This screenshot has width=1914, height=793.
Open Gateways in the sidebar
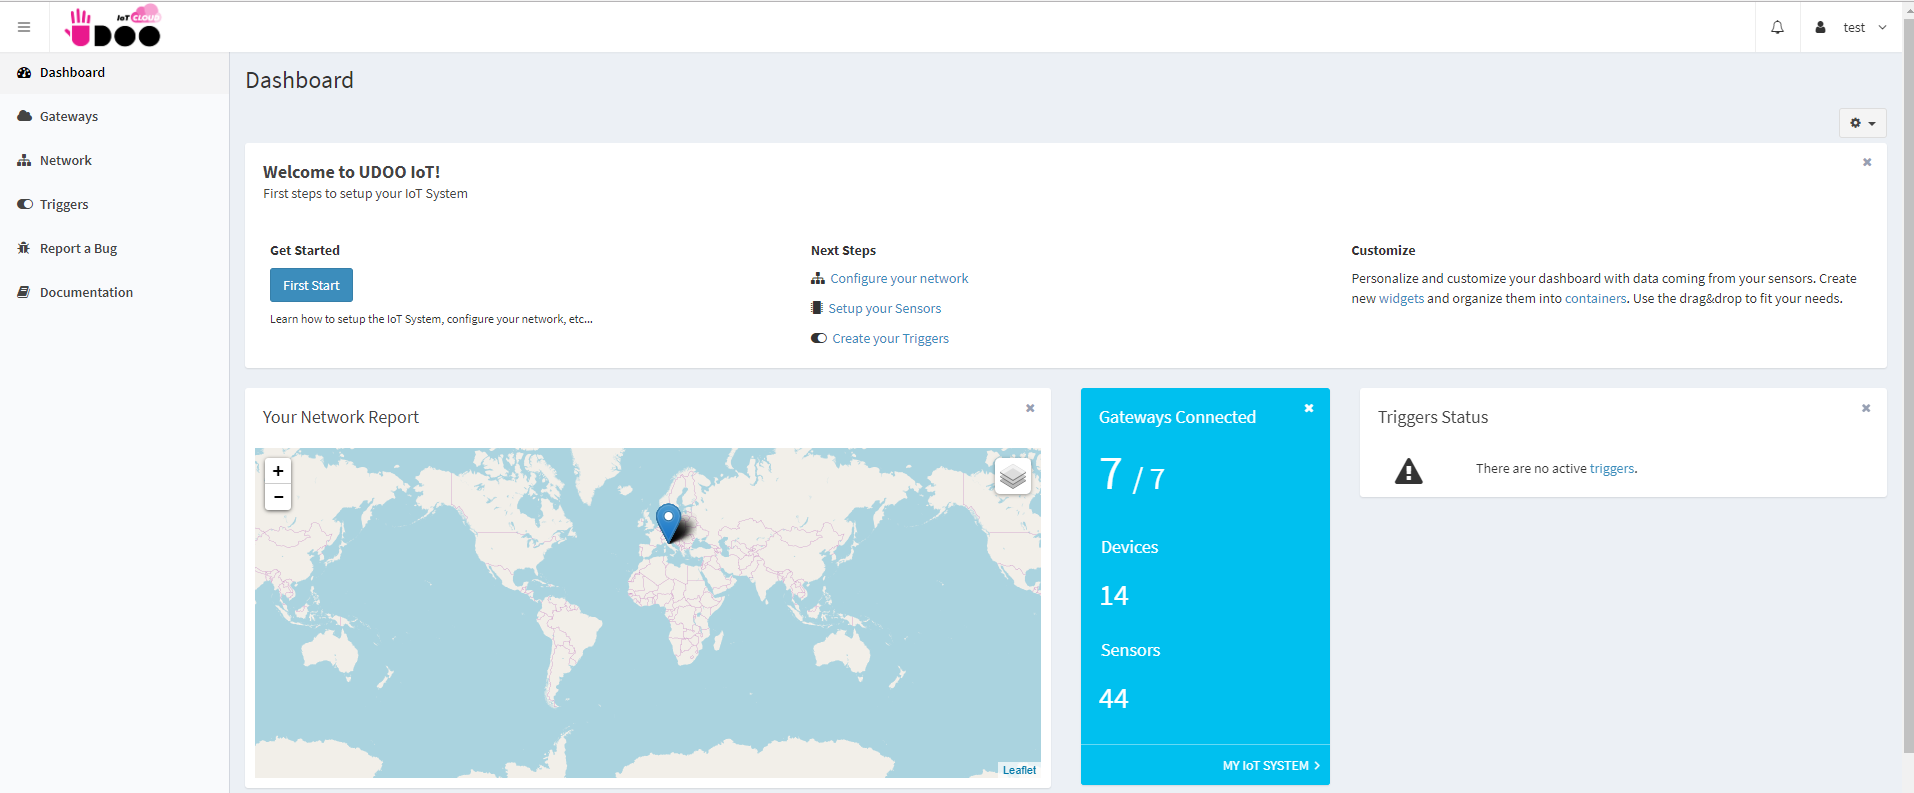[x=114, y=116]
